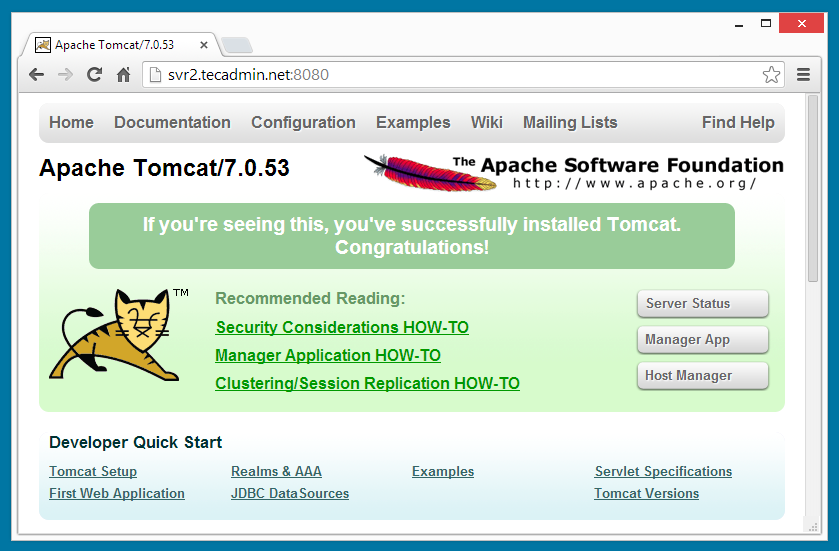Click the Host Manager button
The width and height of the screenshot is (839, 551).
pos(703,376)
